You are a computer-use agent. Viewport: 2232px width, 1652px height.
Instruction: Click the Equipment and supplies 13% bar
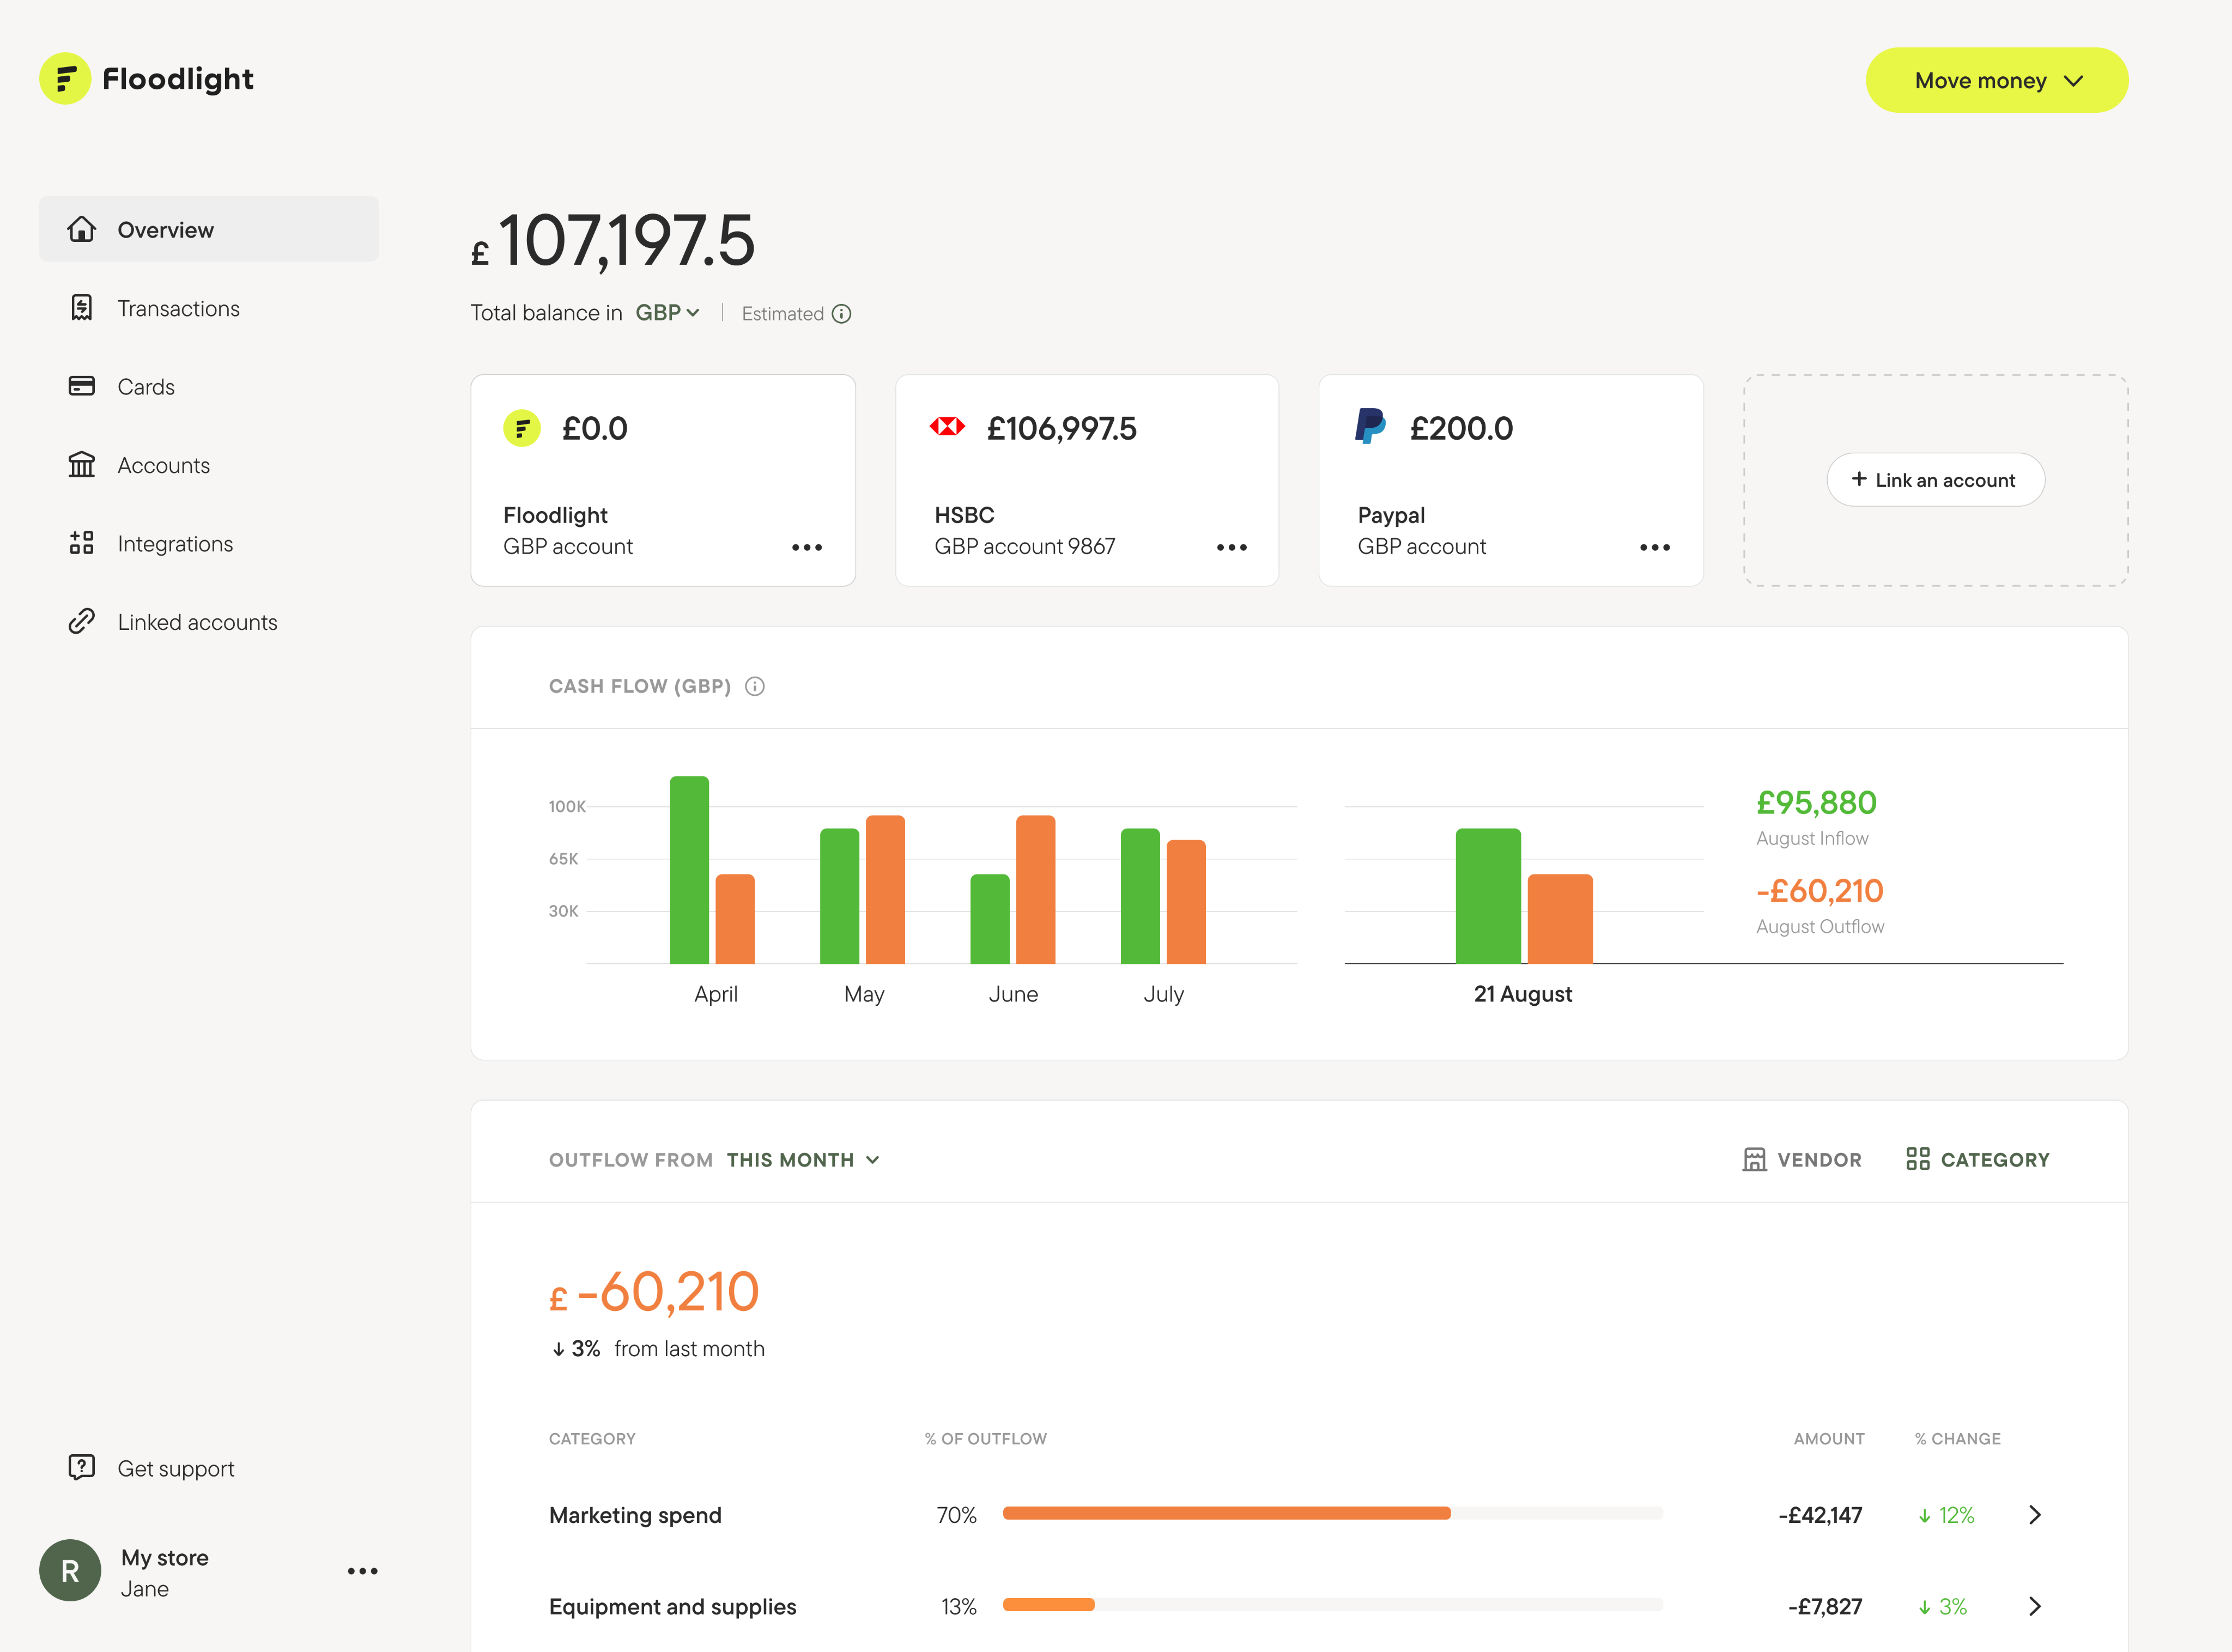click(1332, 1605)
